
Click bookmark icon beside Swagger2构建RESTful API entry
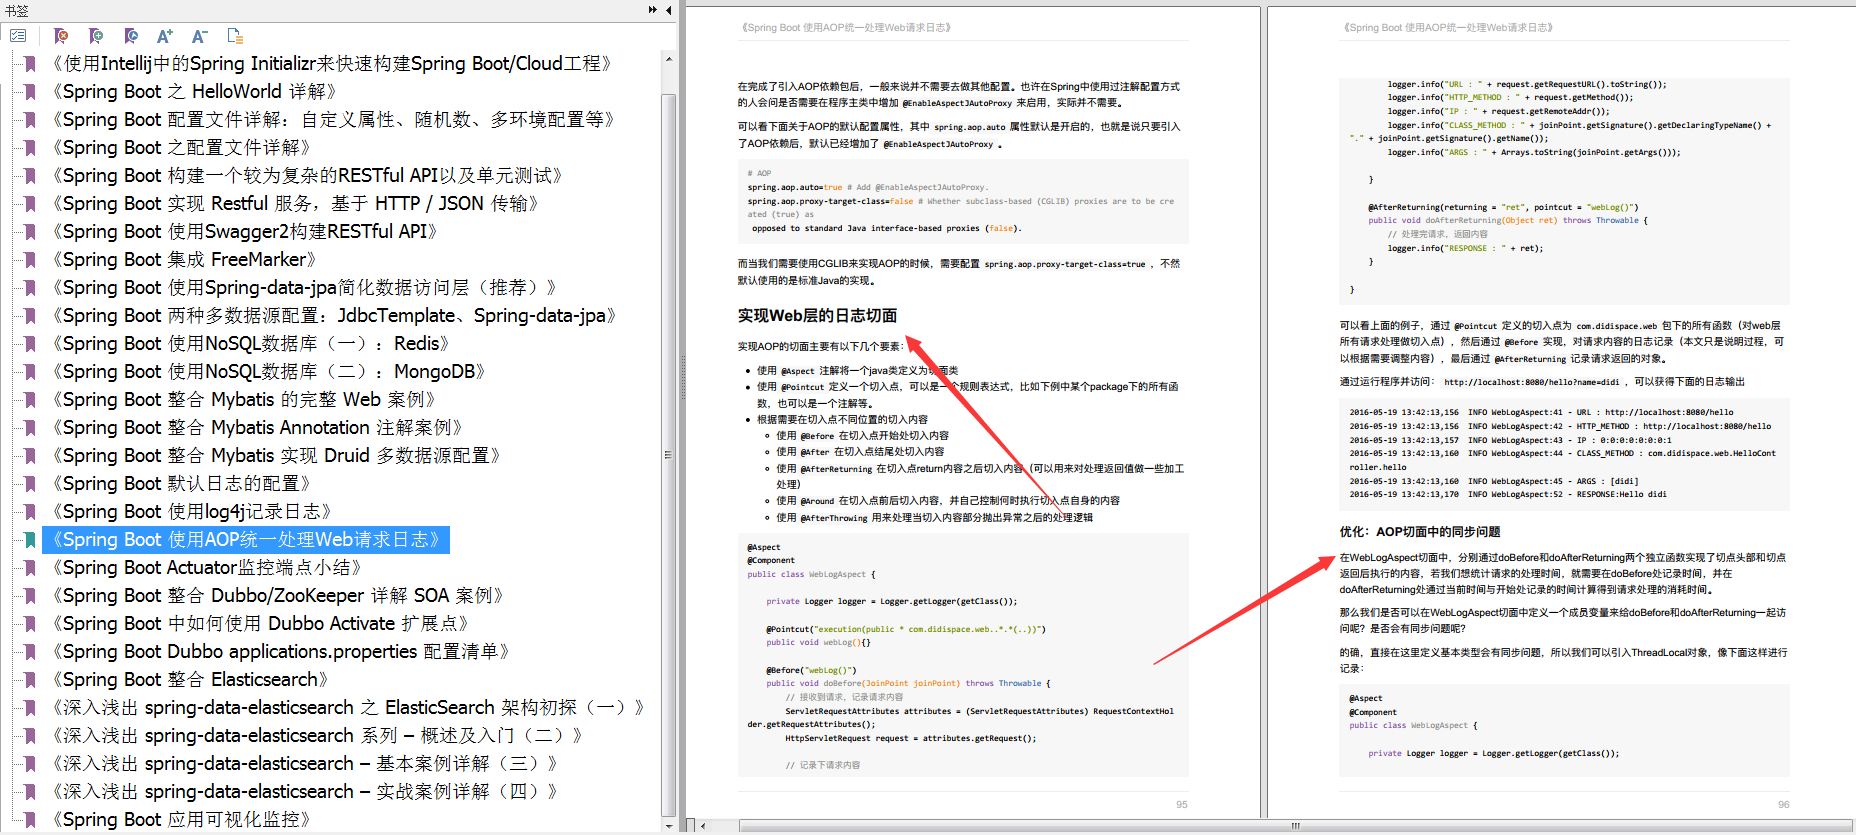[x=30, y=232]
